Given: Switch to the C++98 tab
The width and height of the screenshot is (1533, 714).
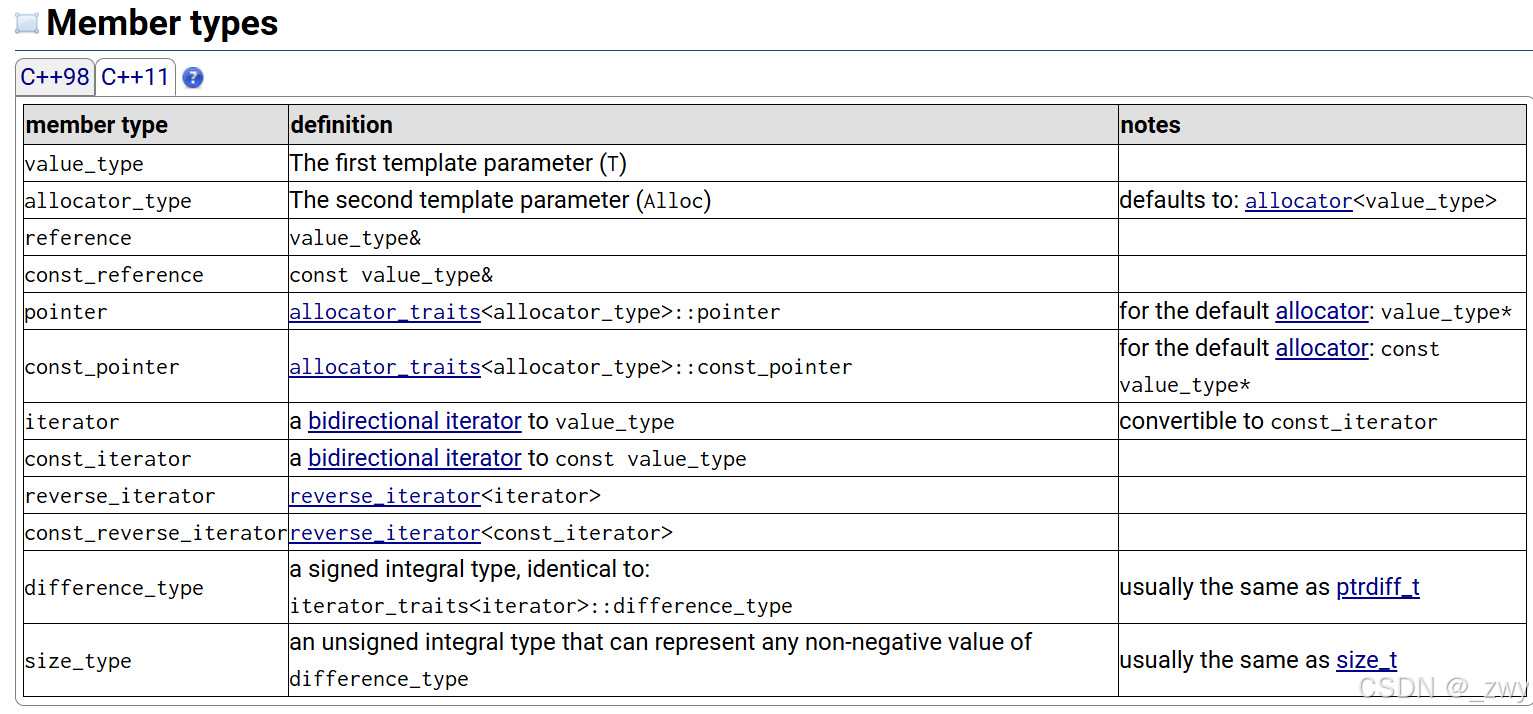Looking at the screenshot, I should pyautogui.click(x=55, y=77).
